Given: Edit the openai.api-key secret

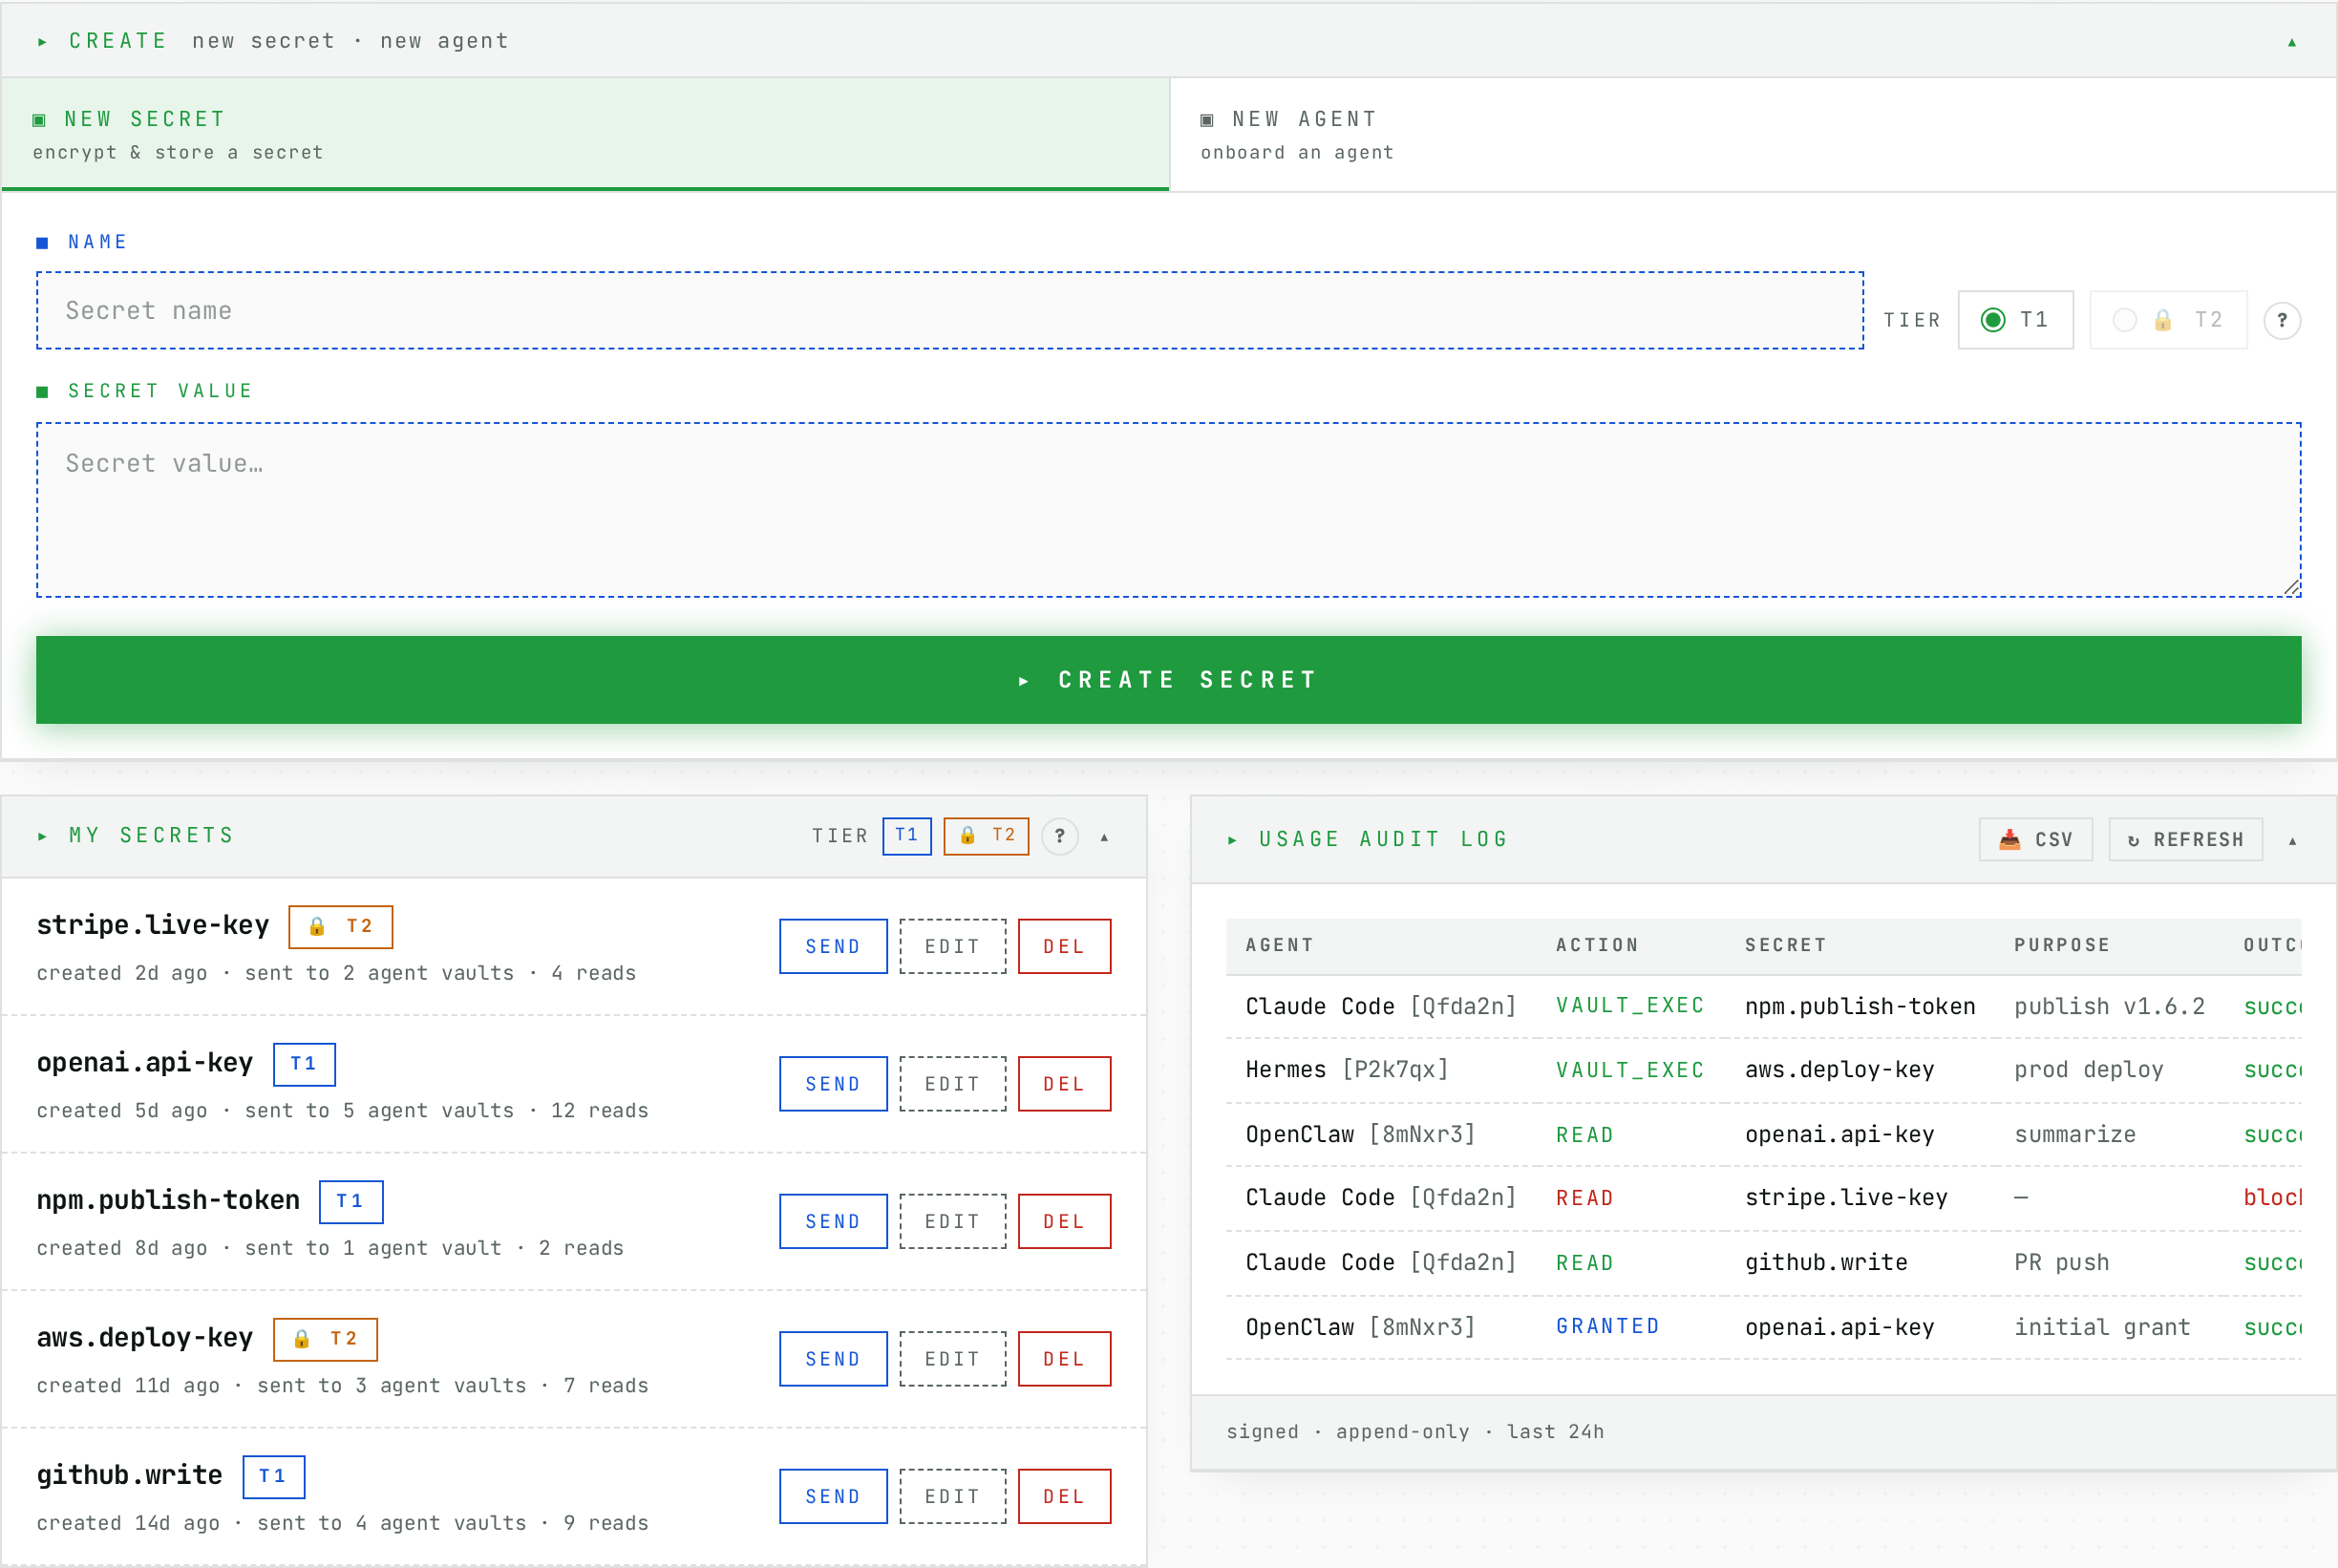Looking at the screenshot, I should (x=952, y=1084).
